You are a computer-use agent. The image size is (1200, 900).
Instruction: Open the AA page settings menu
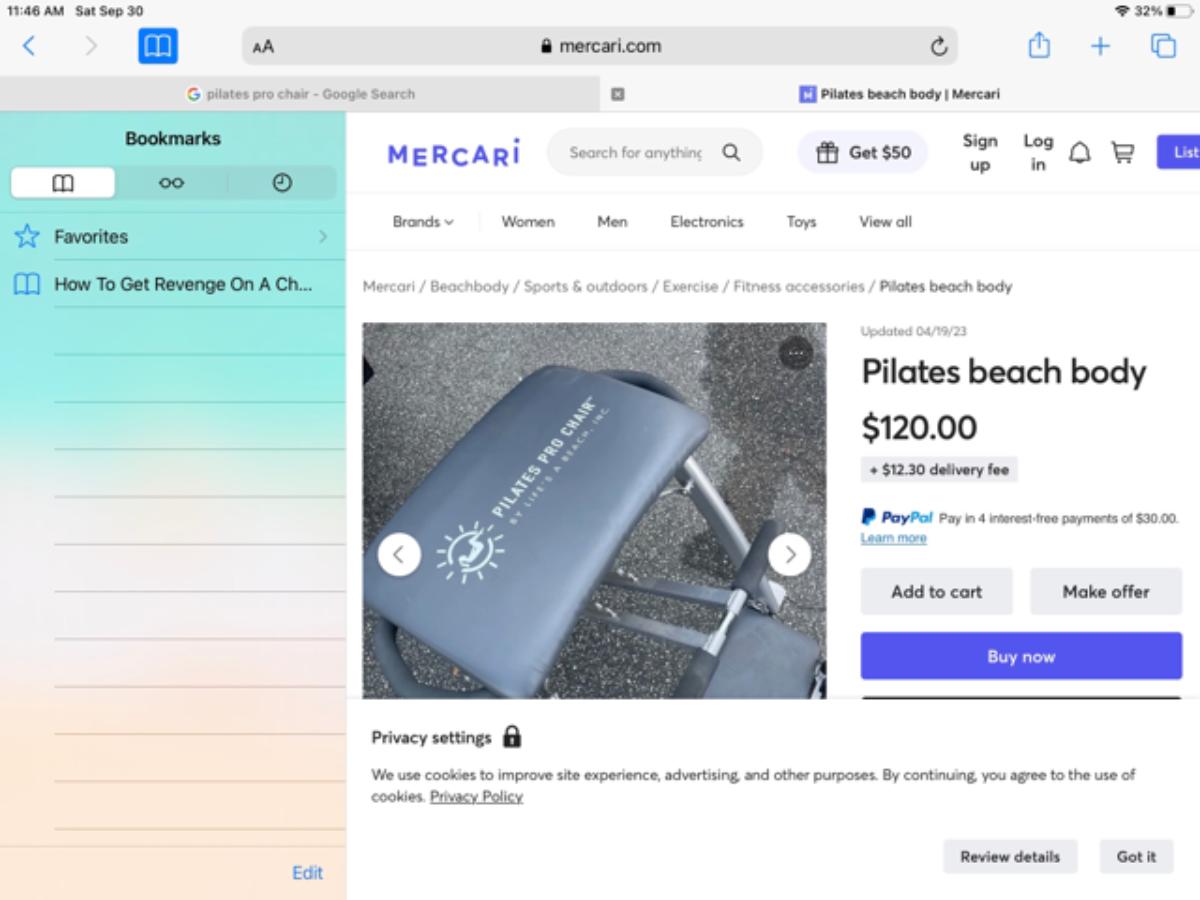tap(263, 47)
